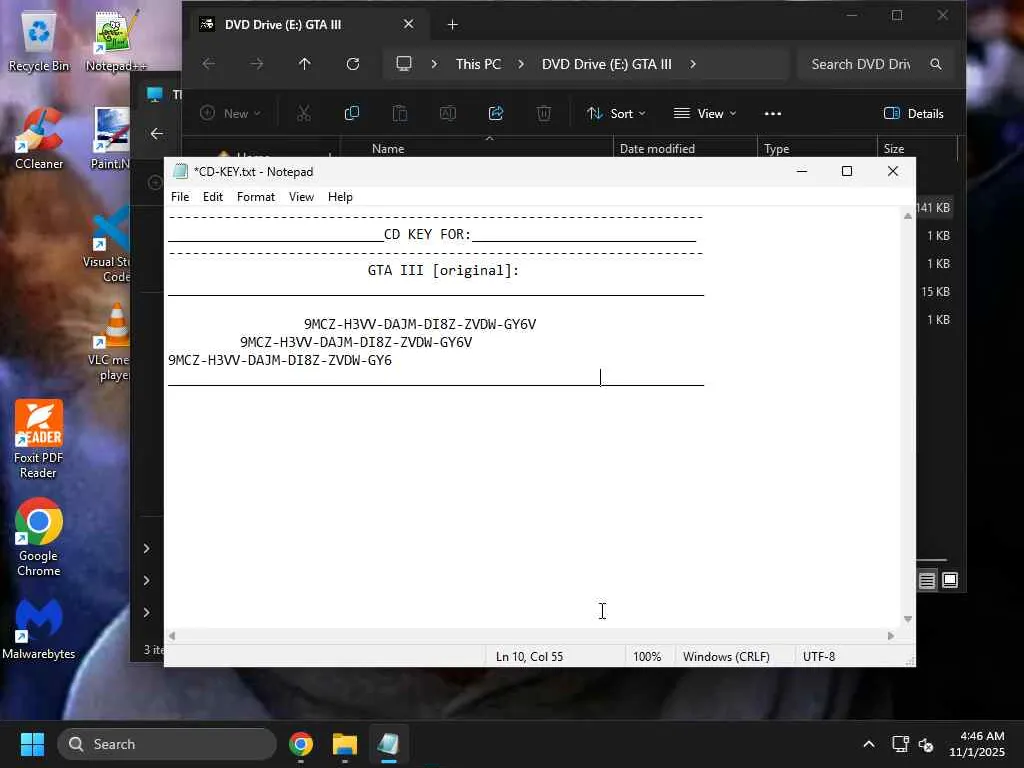Viewport: 1024px width, 768px height.
Task: Click Notepad horizontal scrollbar left arrow
Action: (172, 635)
